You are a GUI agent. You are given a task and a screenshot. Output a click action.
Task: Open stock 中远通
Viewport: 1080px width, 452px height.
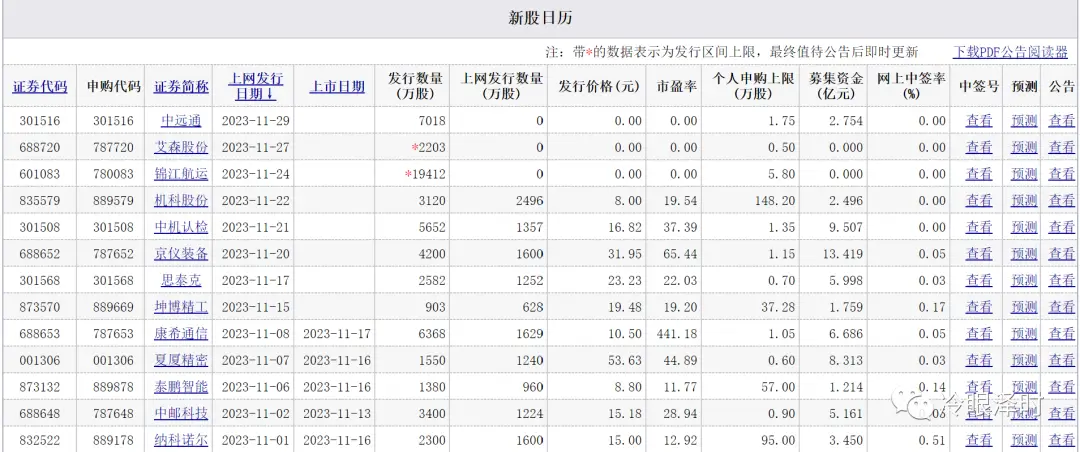point(181,121)
